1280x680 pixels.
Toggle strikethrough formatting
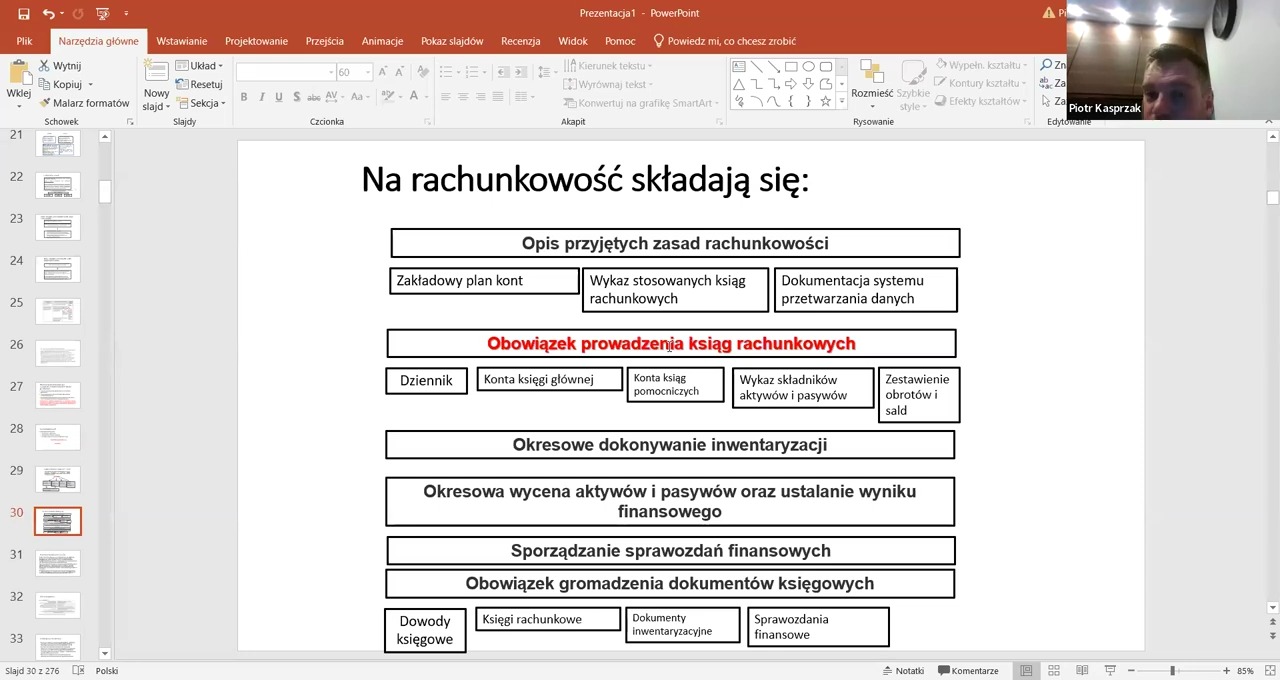click(x=314, y=97)
